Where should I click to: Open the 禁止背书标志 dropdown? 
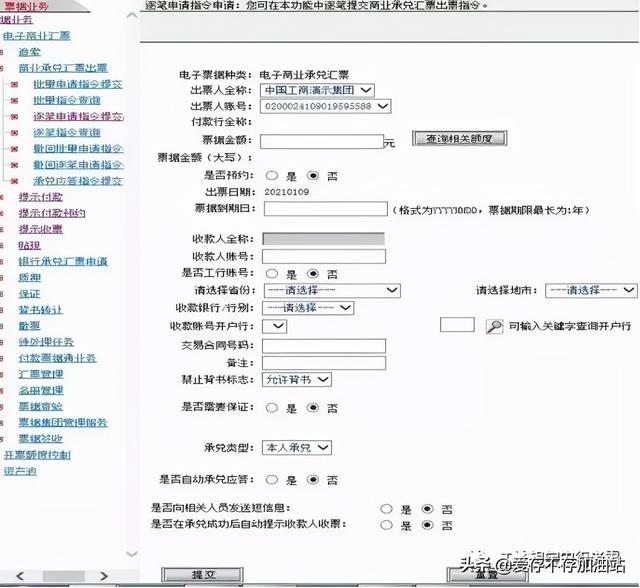point(297,380)
